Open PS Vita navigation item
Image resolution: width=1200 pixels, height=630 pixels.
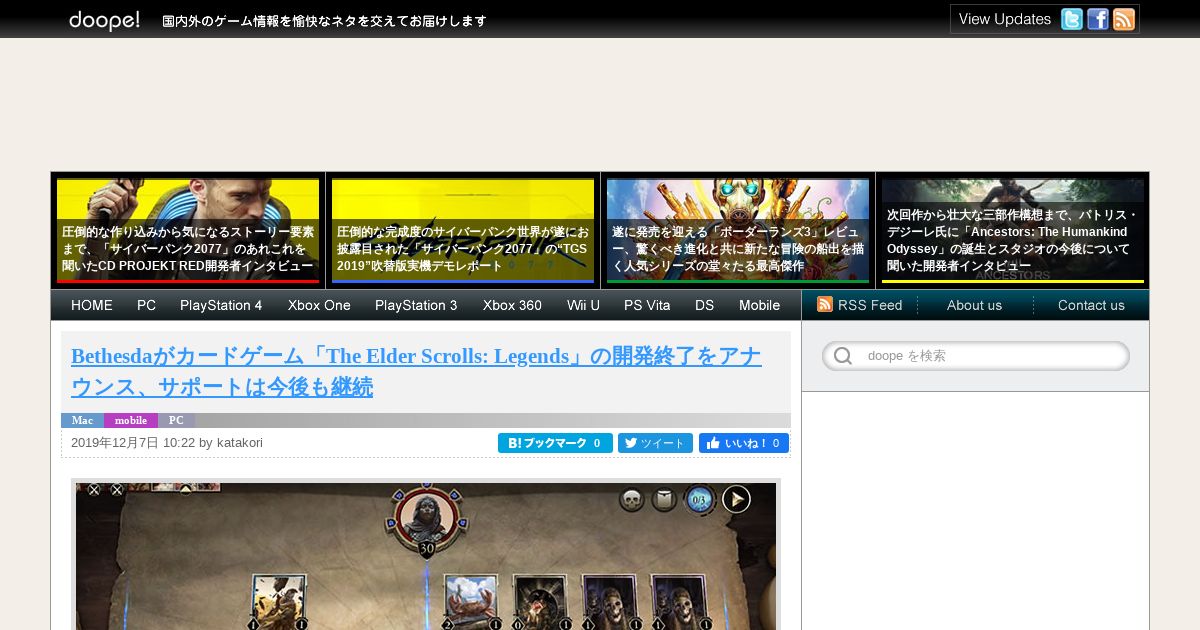(647, 305)
